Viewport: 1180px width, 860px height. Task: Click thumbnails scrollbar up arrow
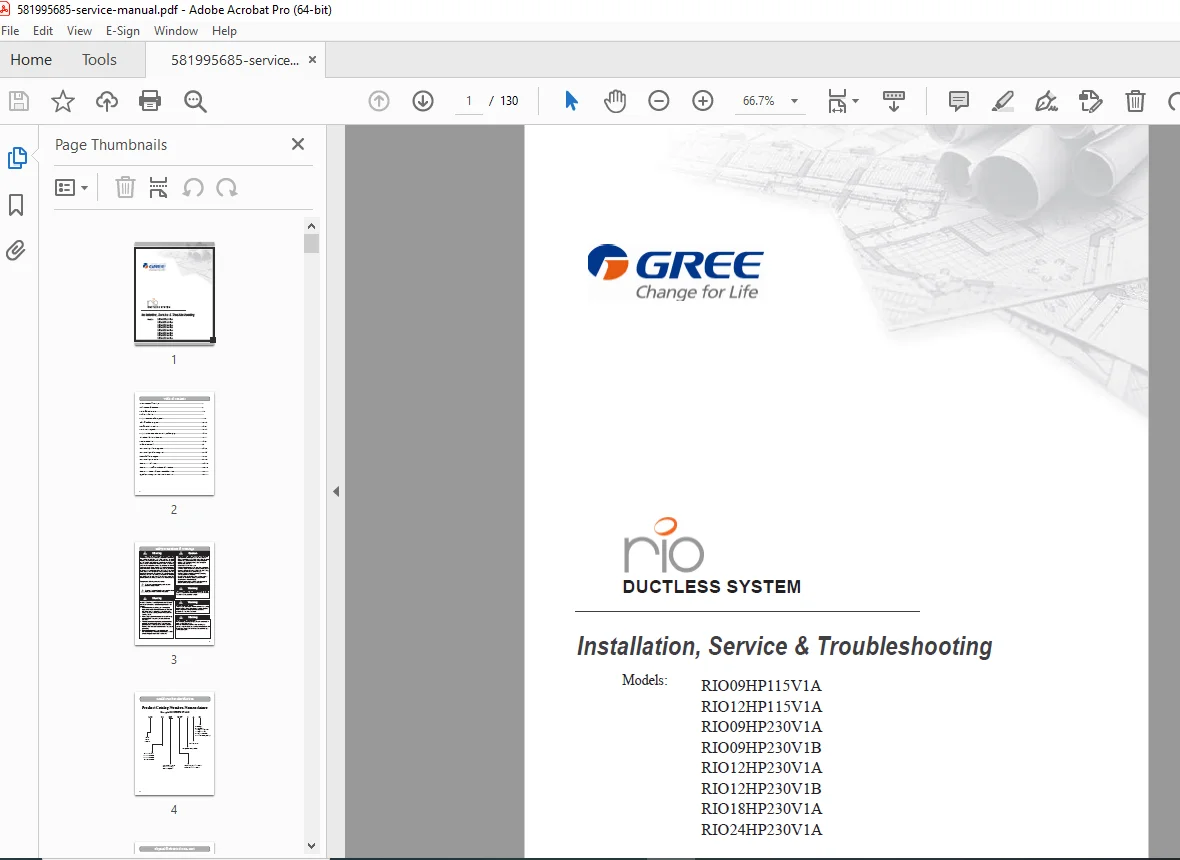[312, 226]
